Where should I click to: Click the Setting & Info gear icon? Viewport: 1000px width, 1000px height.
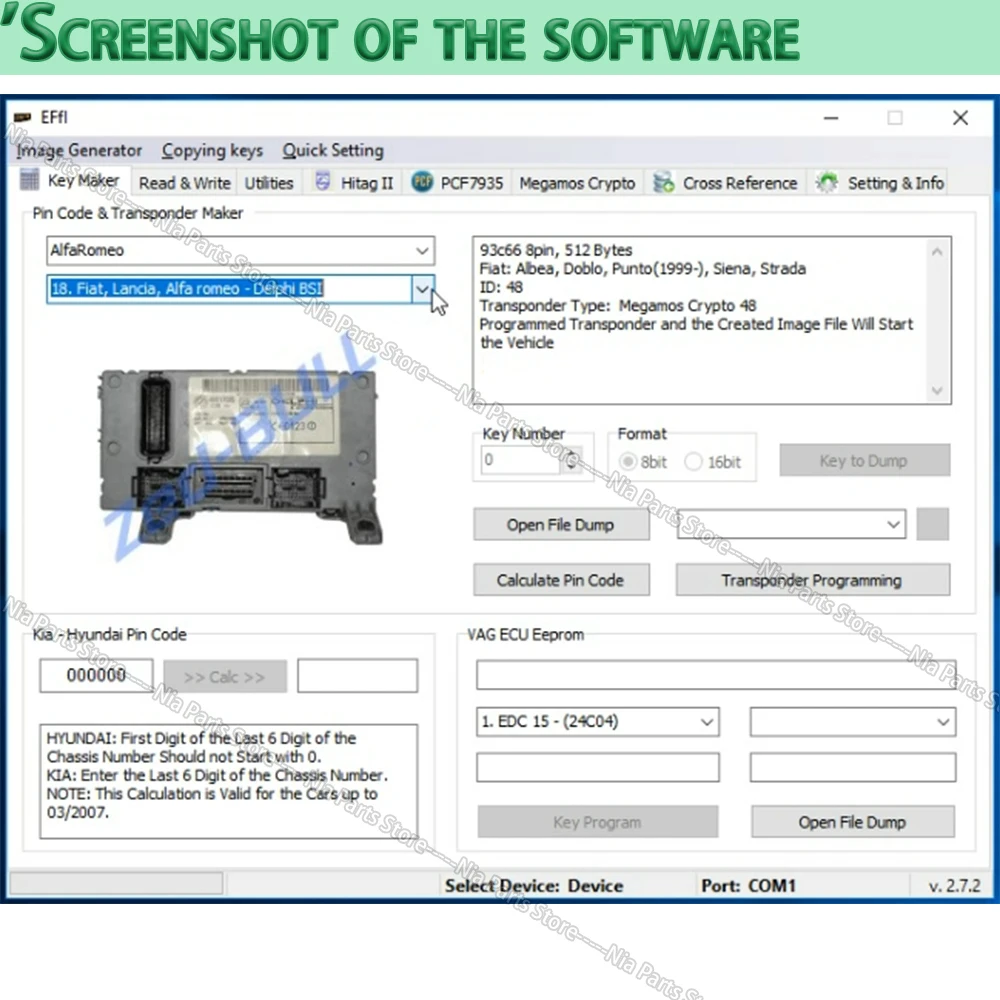(x=827, y=182)
